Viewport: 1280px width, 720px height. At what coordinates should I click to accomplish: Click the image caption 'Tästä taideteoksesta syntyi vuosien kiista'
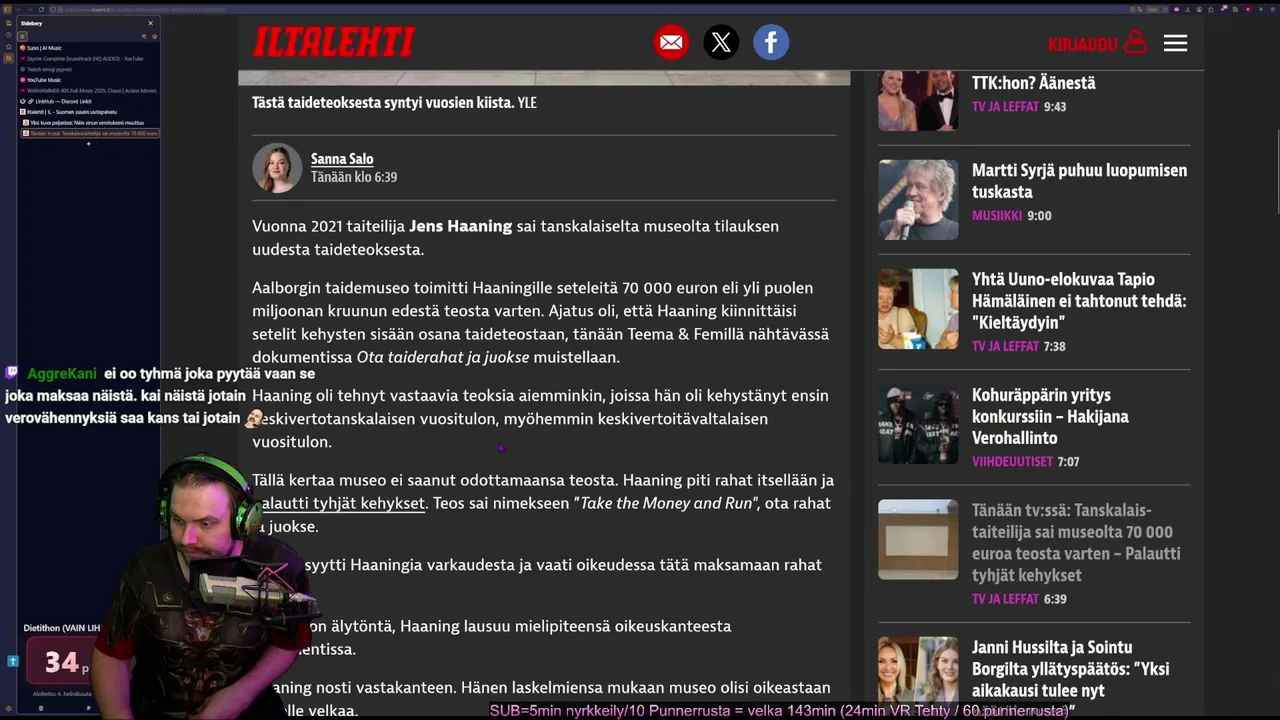tap(382, 102)
